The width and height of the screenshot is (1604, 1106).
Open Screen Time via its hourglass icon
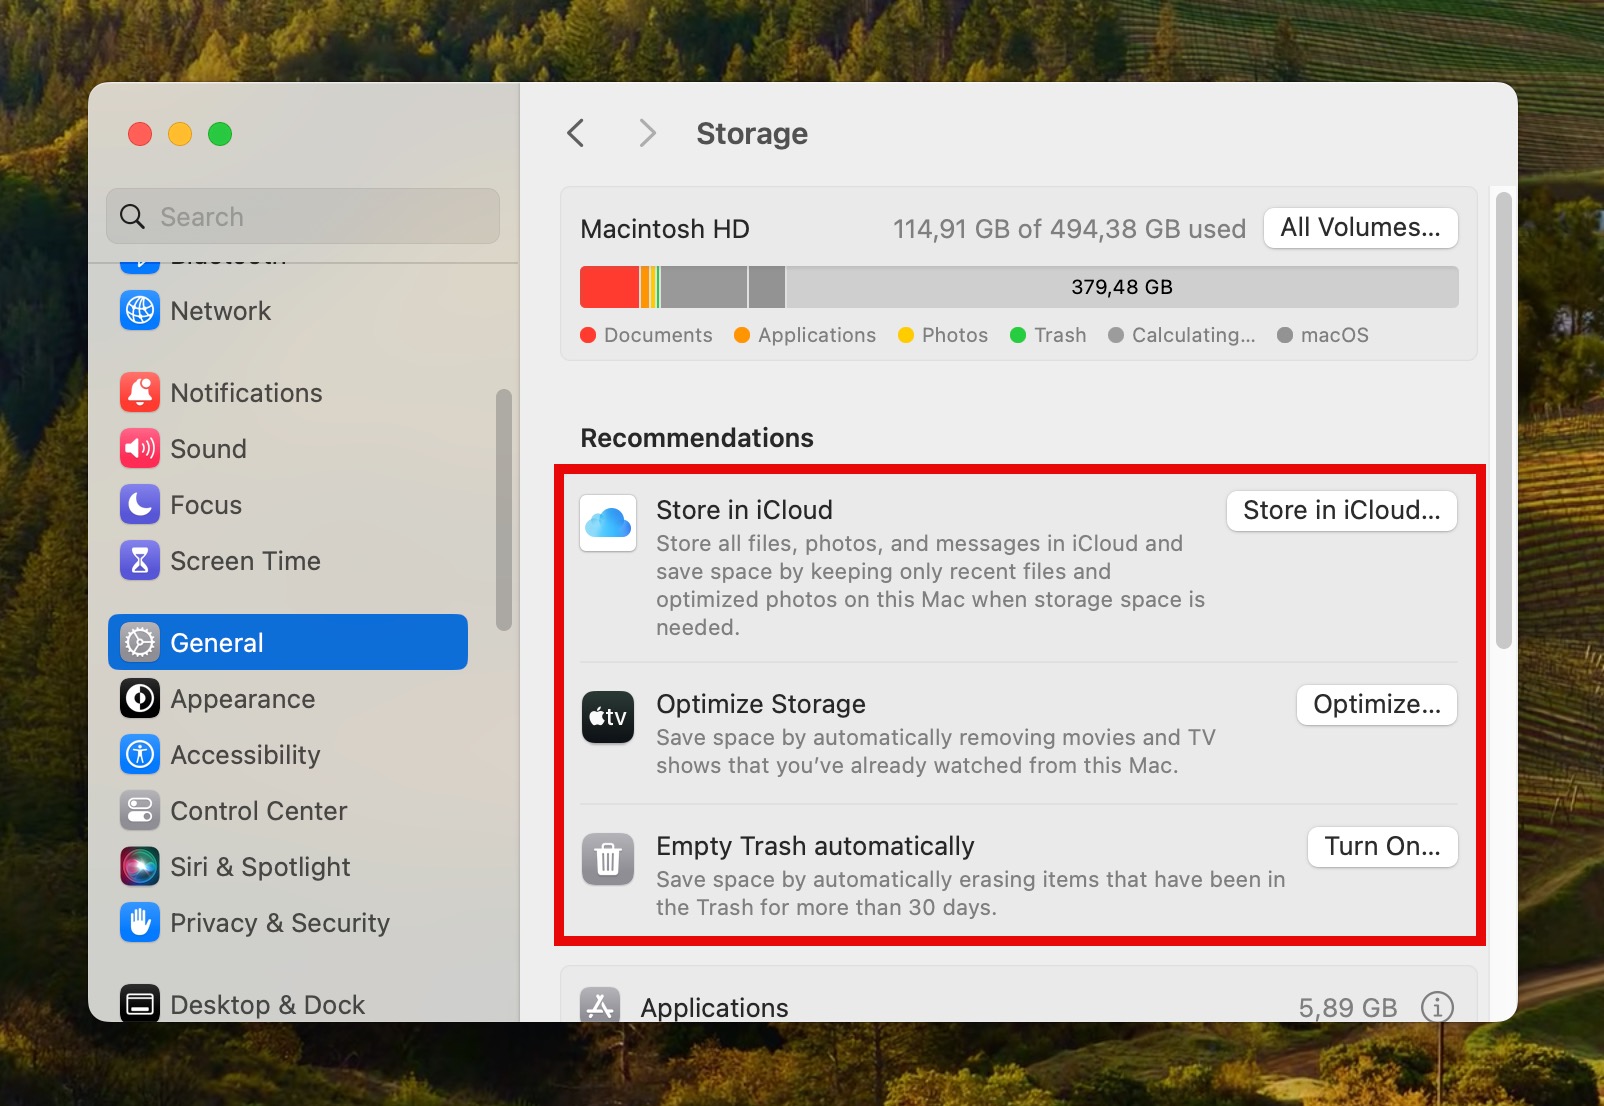point(140,560)
